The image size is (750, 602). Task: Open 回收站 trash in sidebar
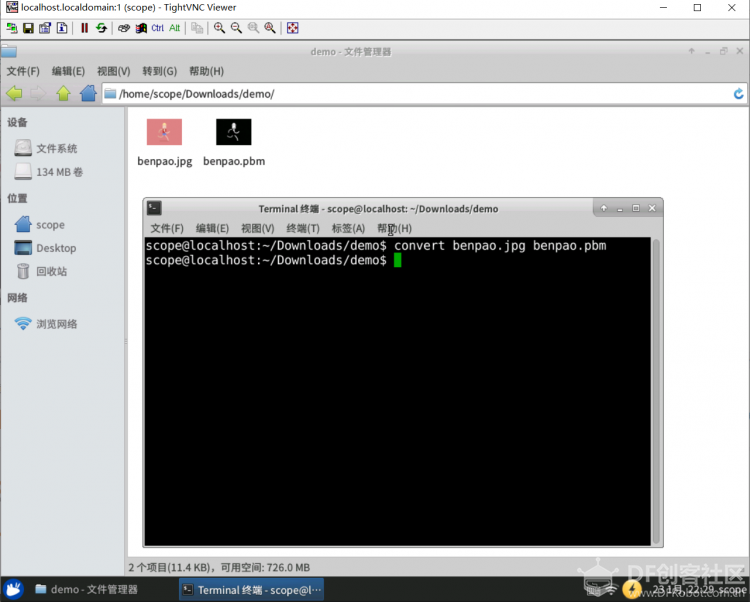(41, 271)
